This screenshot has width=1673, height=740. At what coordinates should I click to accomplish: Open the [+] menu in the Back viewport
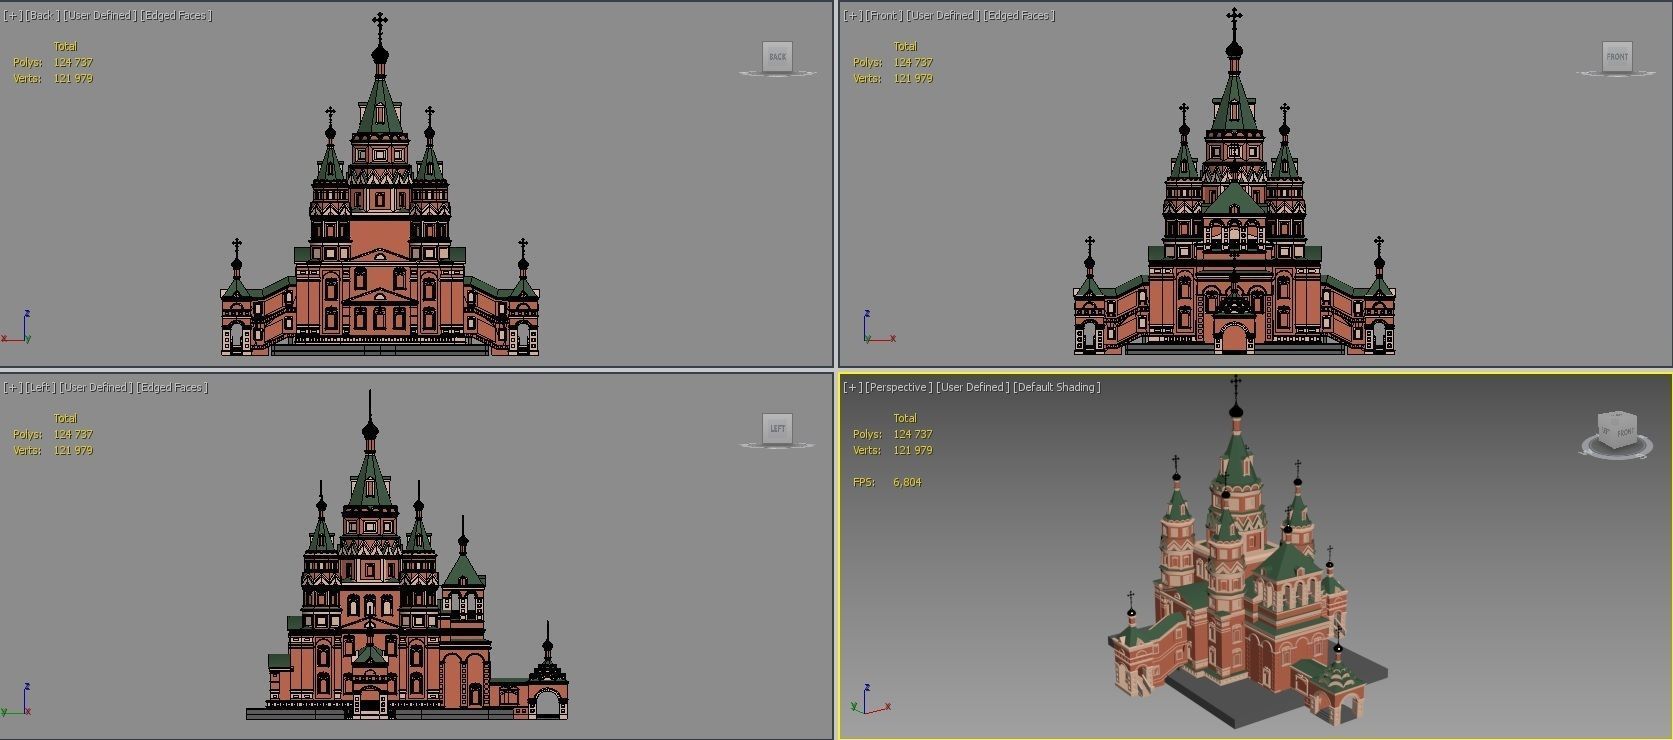pos(12,15)
